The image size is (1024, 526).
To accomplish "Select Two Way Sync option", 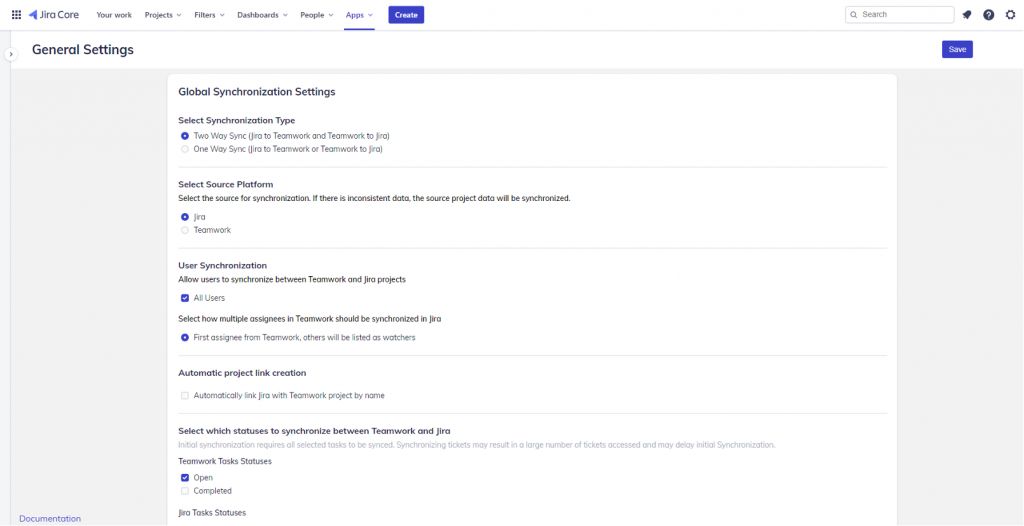I will pyautogui.click(x=185, y=135).
